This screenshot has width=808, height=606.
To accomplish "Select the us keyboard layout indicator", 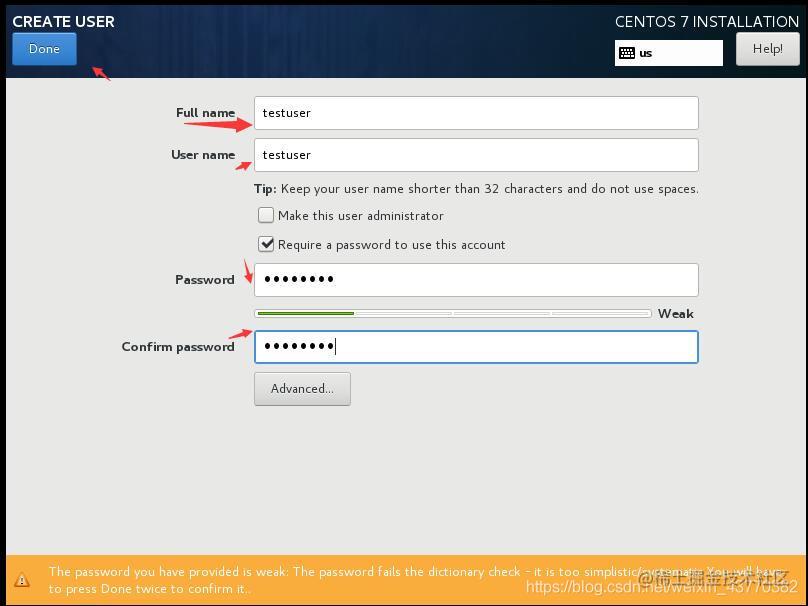I will click(x=668, y=53).
